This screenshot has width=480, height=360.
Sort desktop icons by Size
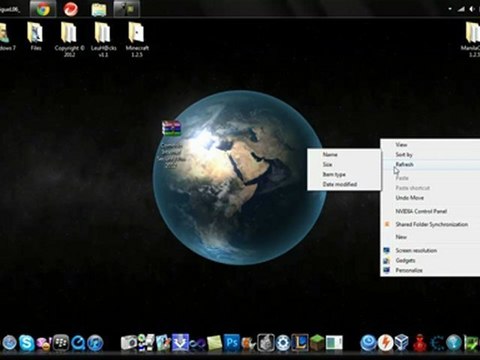(x=344, y=164)
